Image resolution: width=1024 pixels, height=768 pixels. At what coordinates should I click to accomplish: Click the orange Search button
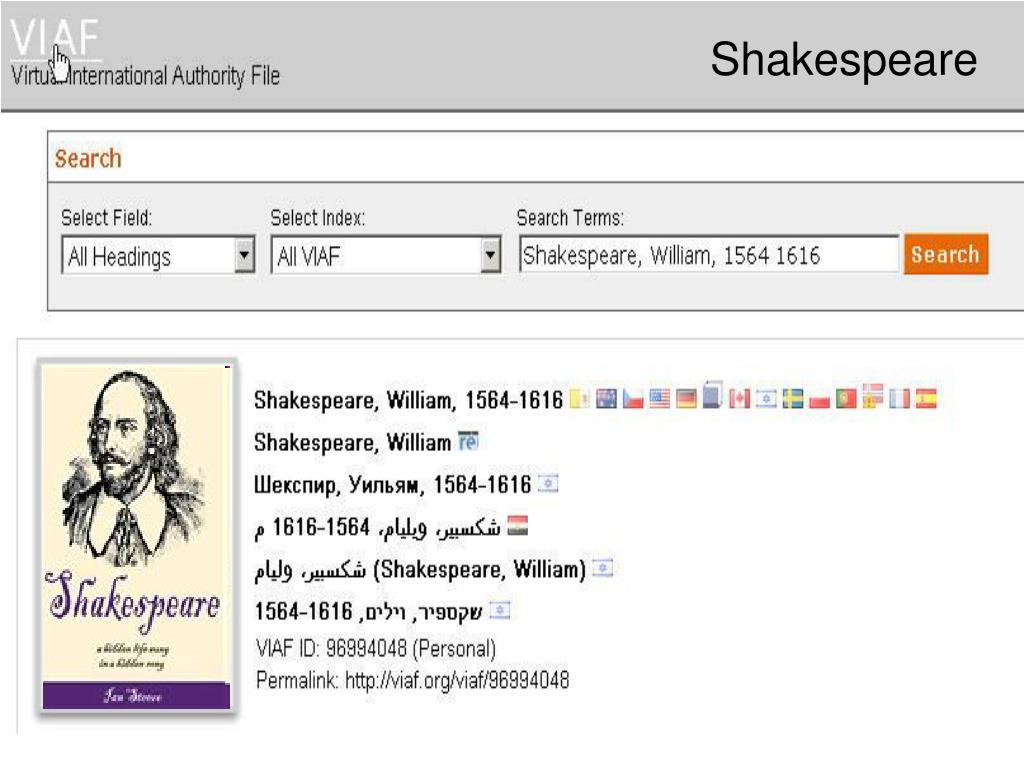tap(946, 254)
